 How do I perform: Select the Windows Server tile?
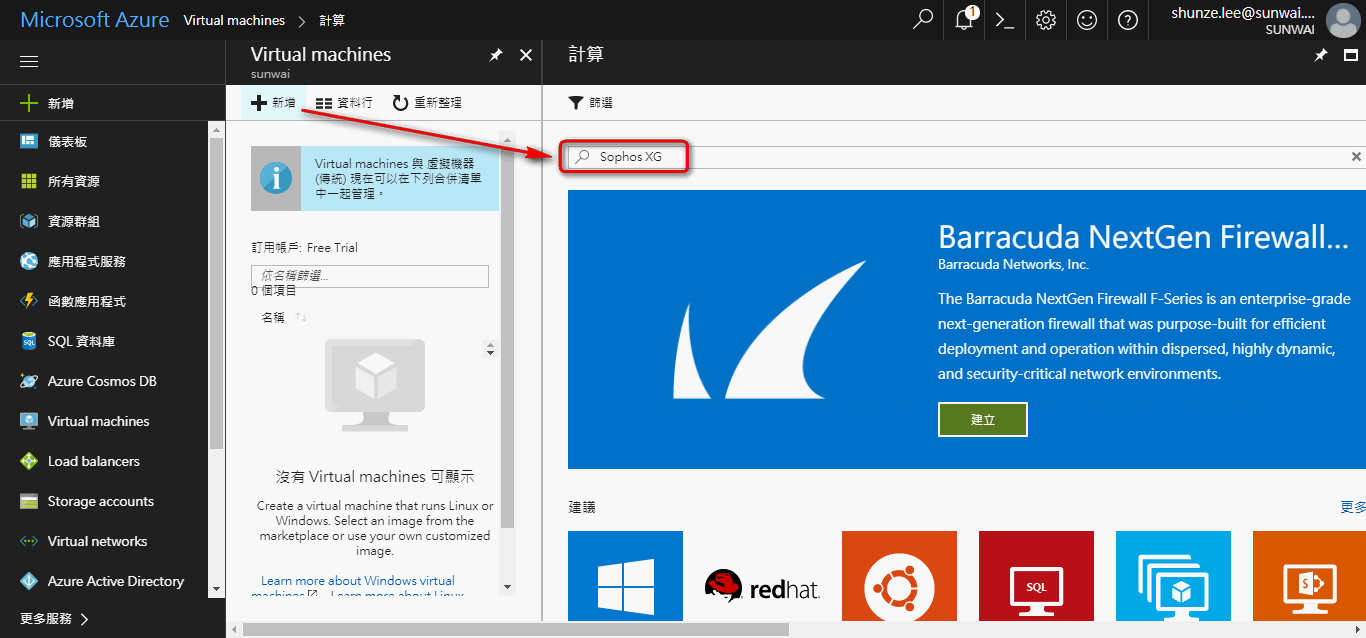pos(625,577)
